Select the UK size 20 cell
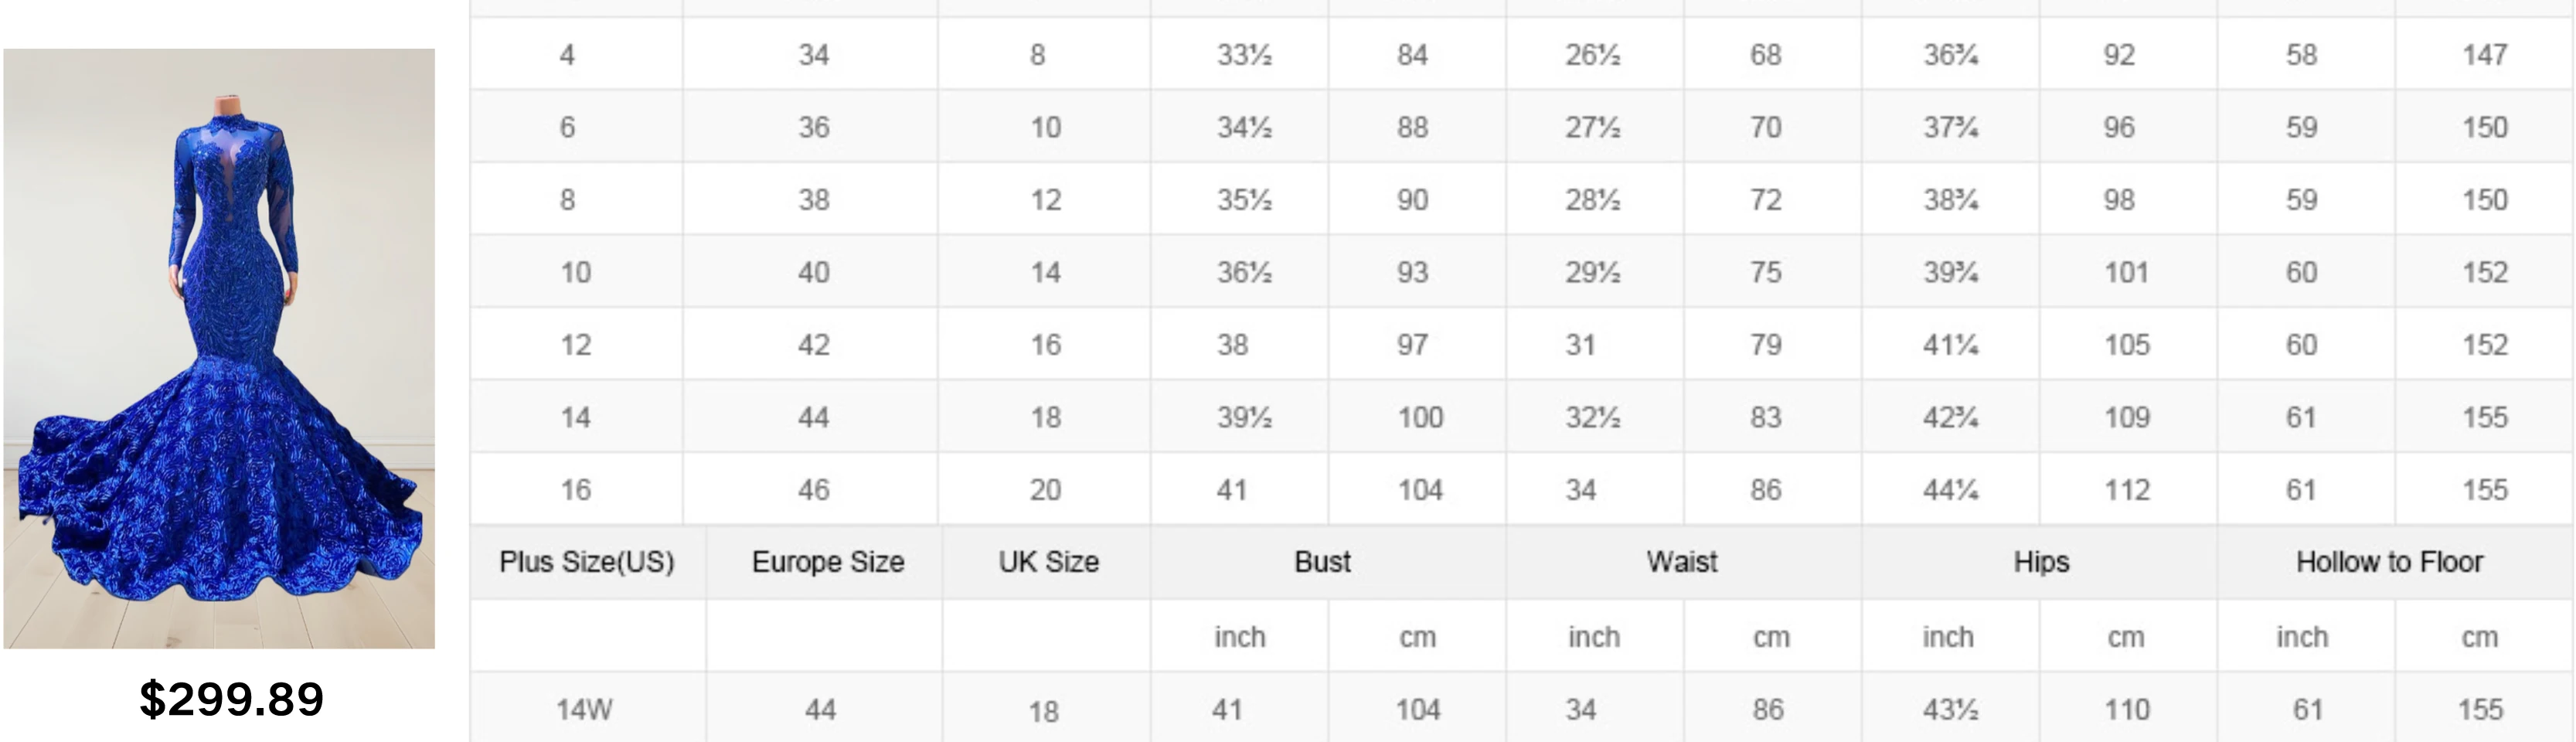This screenshot has height=742, width=2576. [x=1044, y=489]
